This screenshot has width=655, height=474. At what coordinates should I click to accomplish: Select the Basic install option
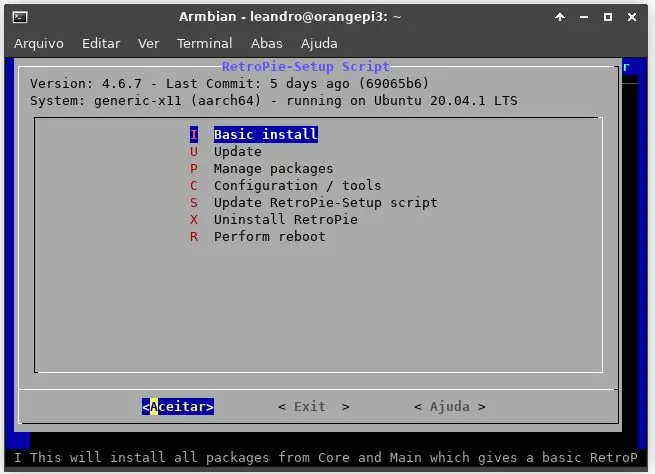[266, 134]
